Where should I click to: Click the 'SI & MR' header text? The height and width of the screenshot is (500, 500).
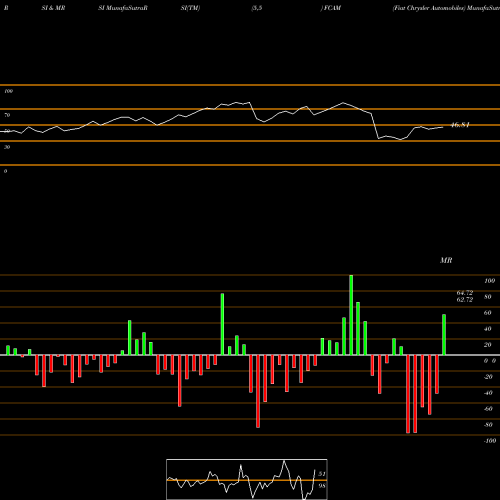[53, 8]
